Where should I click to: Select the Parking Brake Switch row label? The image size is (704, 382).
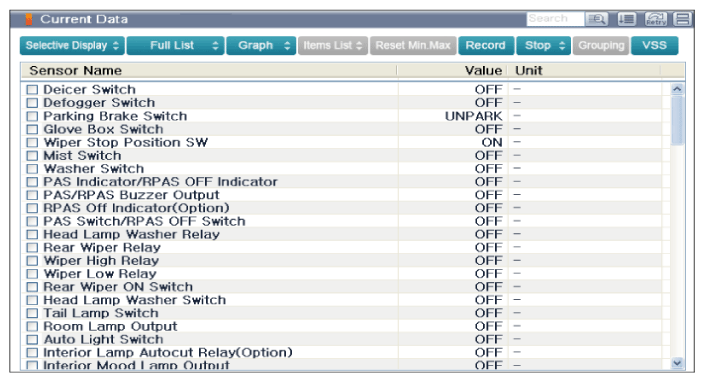pyautogui.click(x=115, y=116)
